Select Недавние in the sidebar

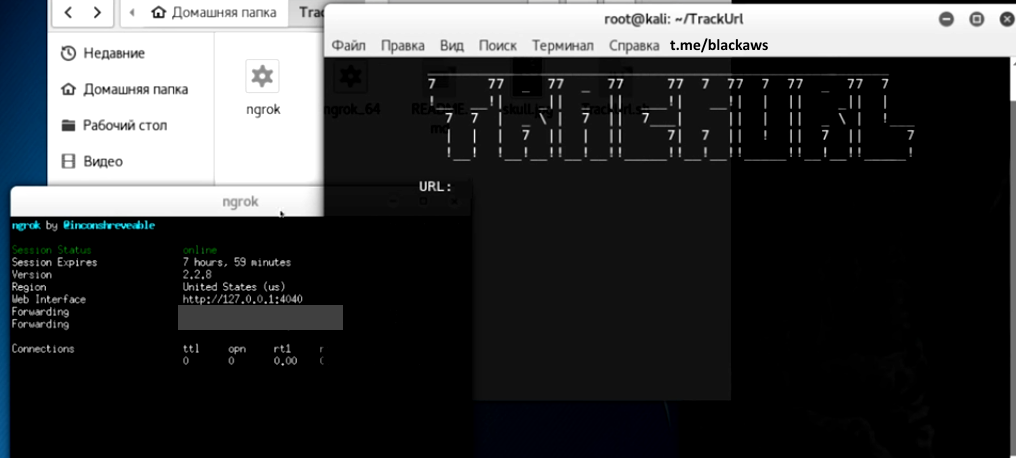113,53
